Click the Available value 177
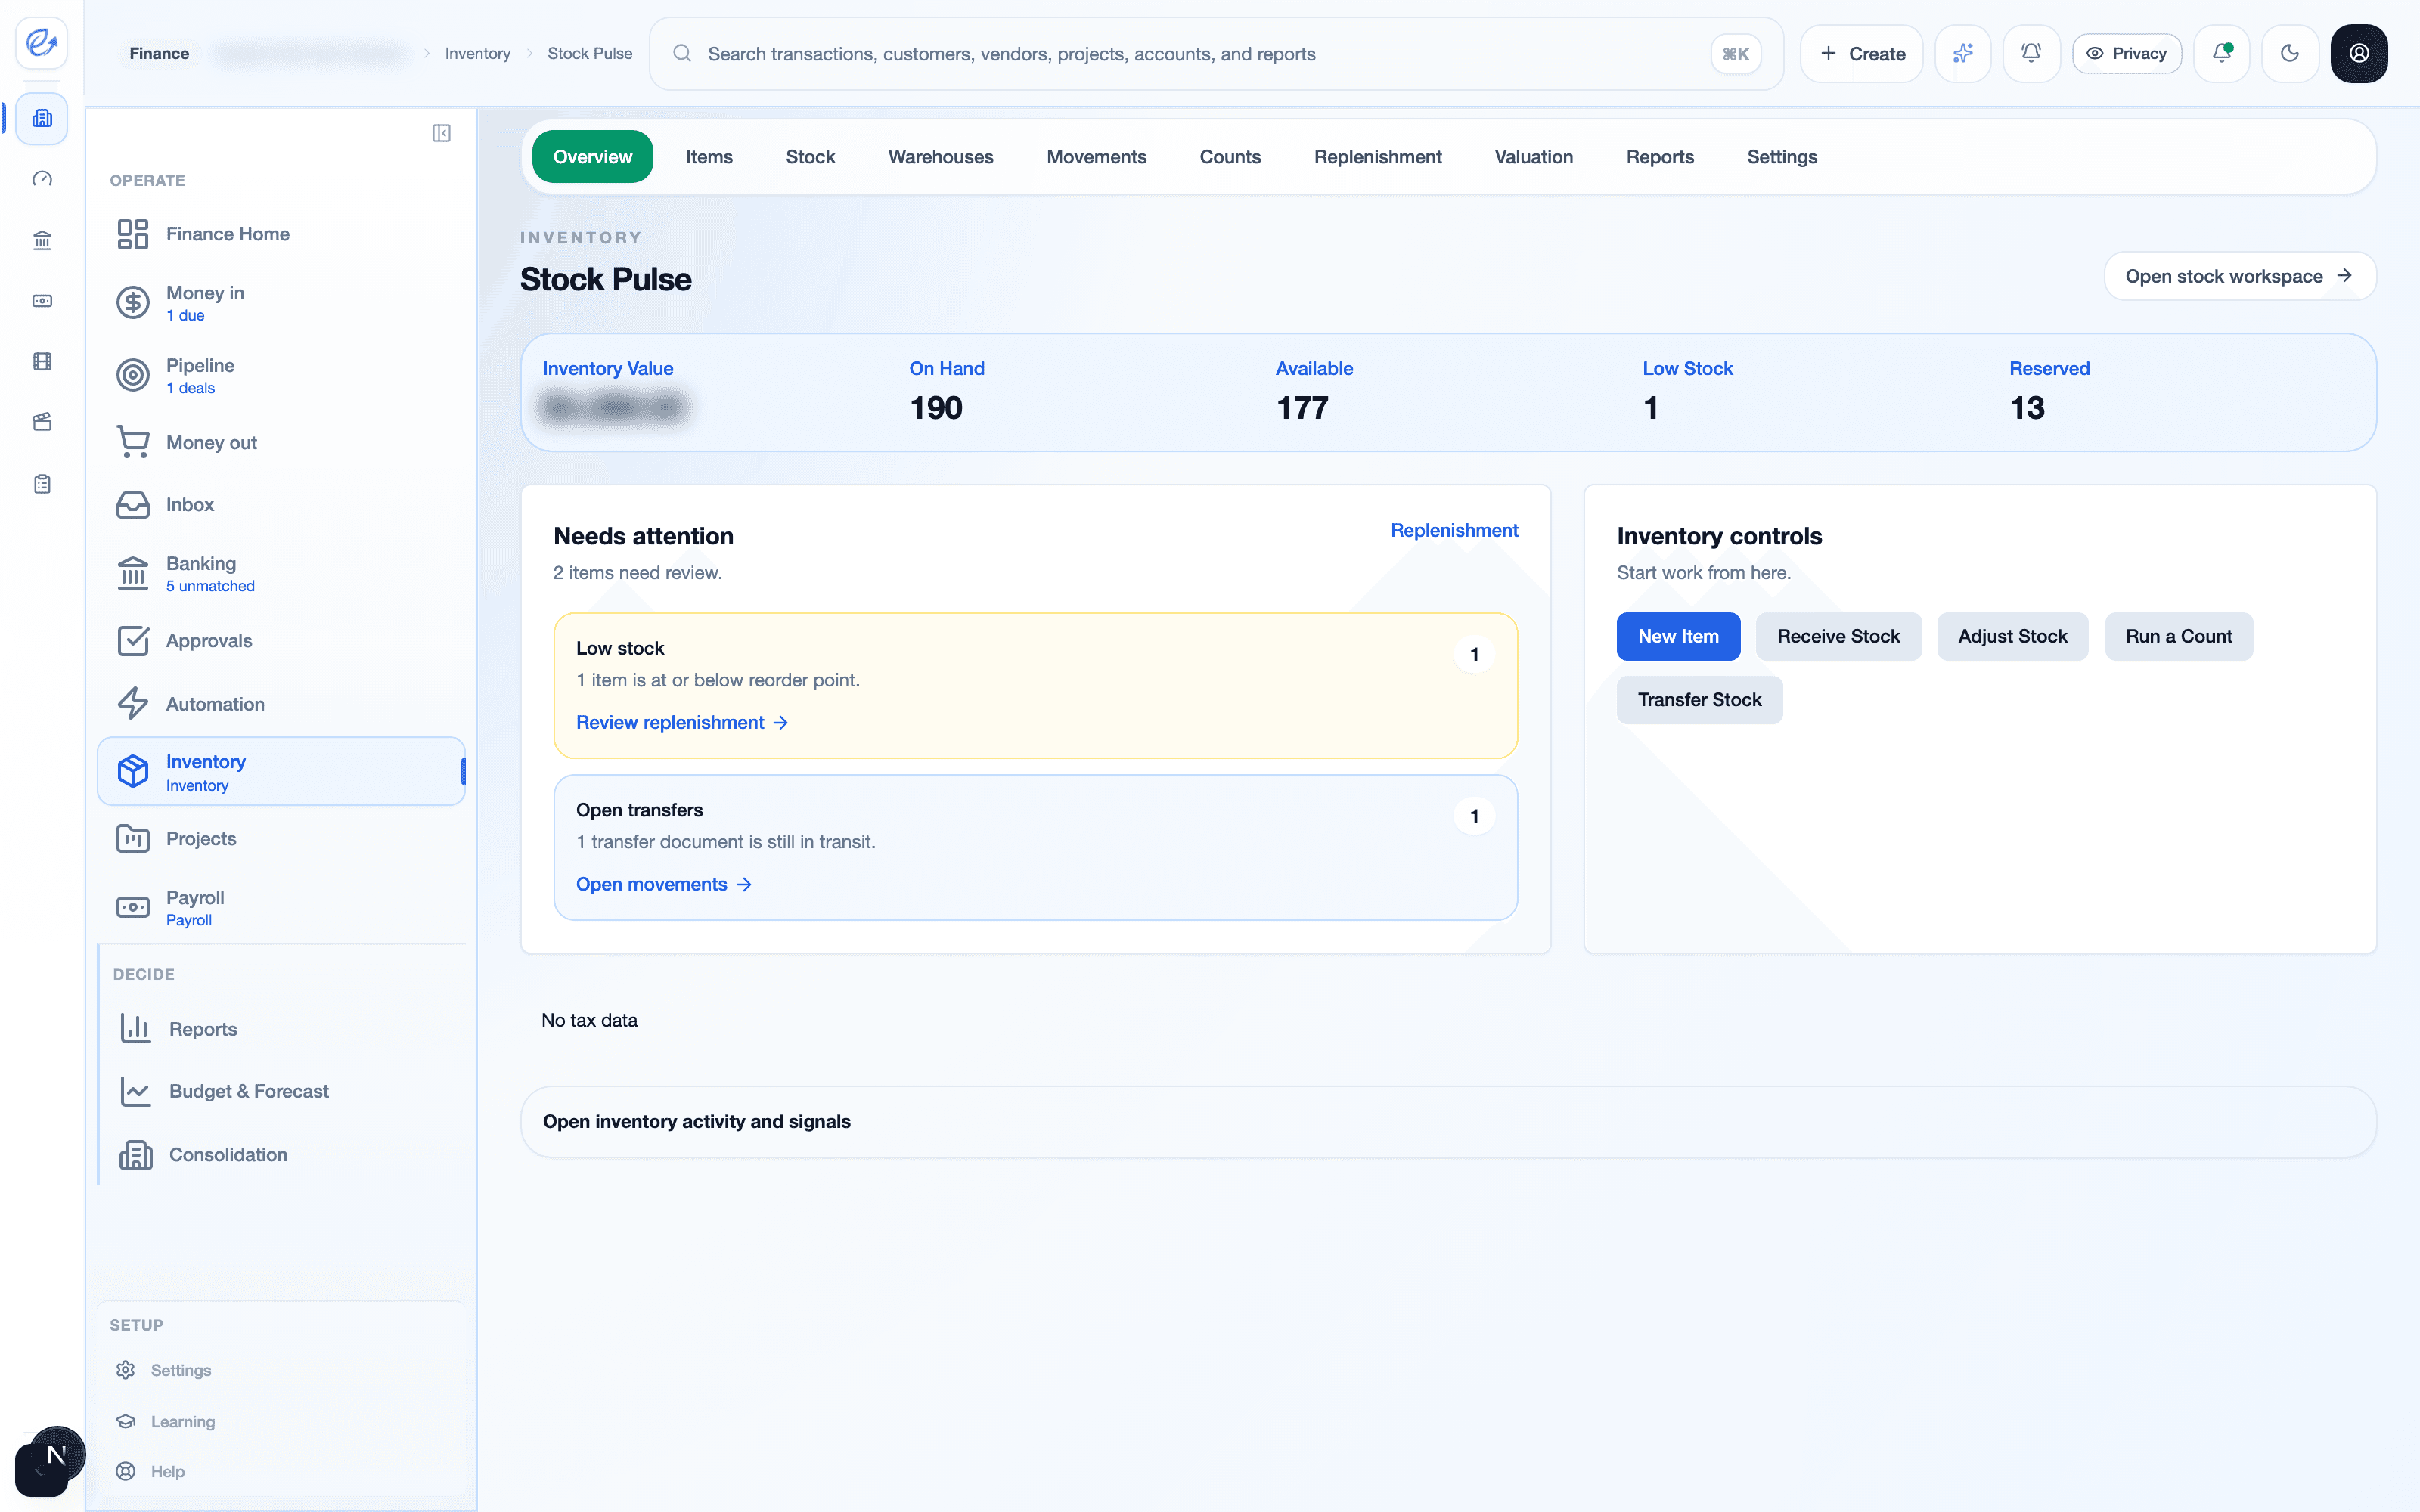 [x=1302, y=408]
